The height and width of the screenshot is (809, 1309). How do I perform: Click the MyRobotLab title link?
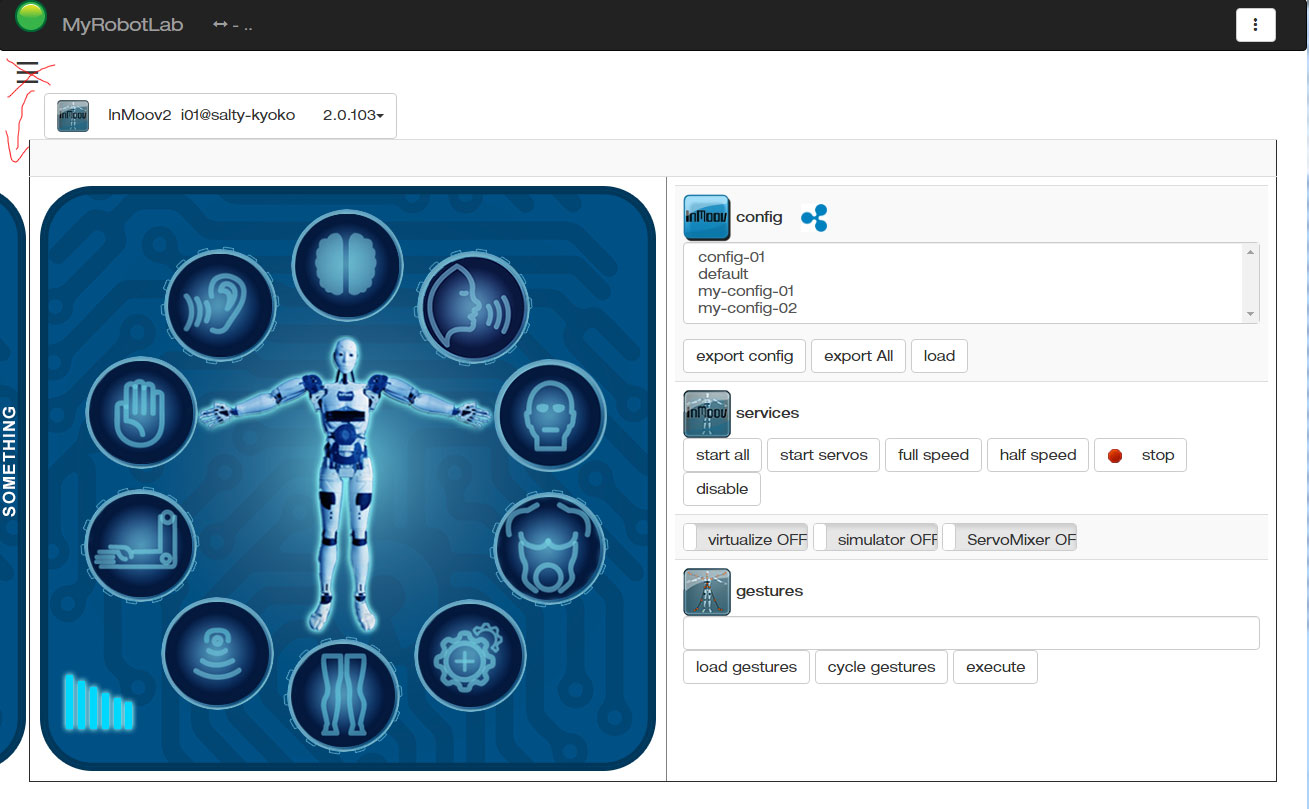[x=122, y=25]
